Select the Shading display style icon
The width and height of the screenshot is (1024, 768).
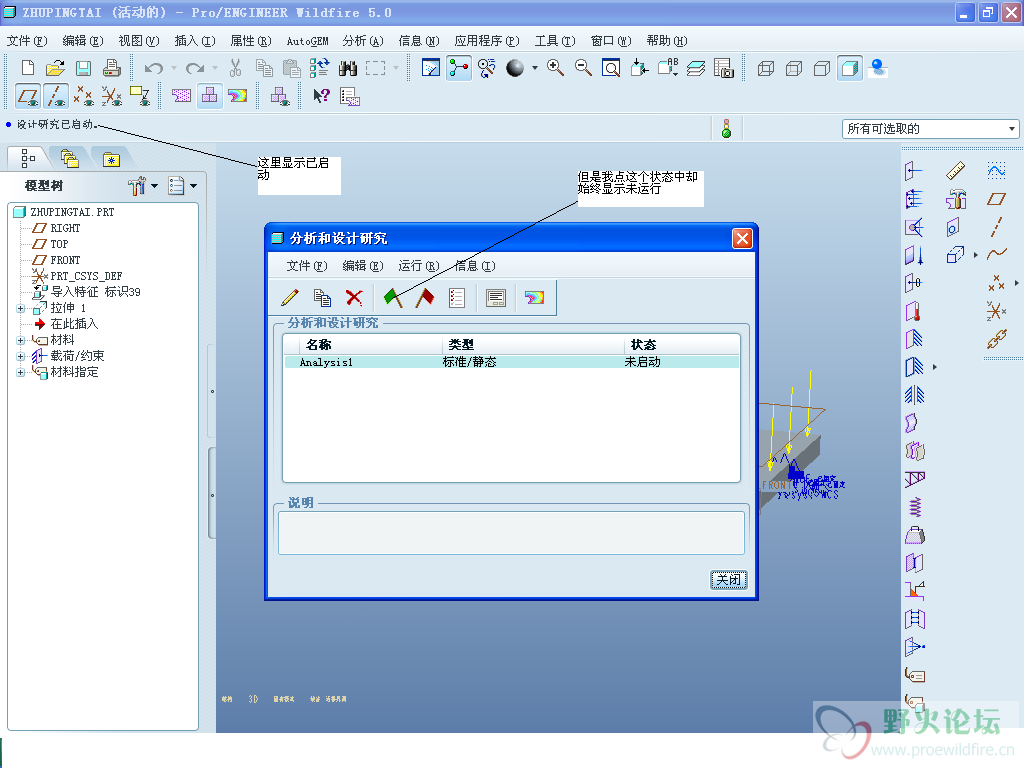coord(850,68)
